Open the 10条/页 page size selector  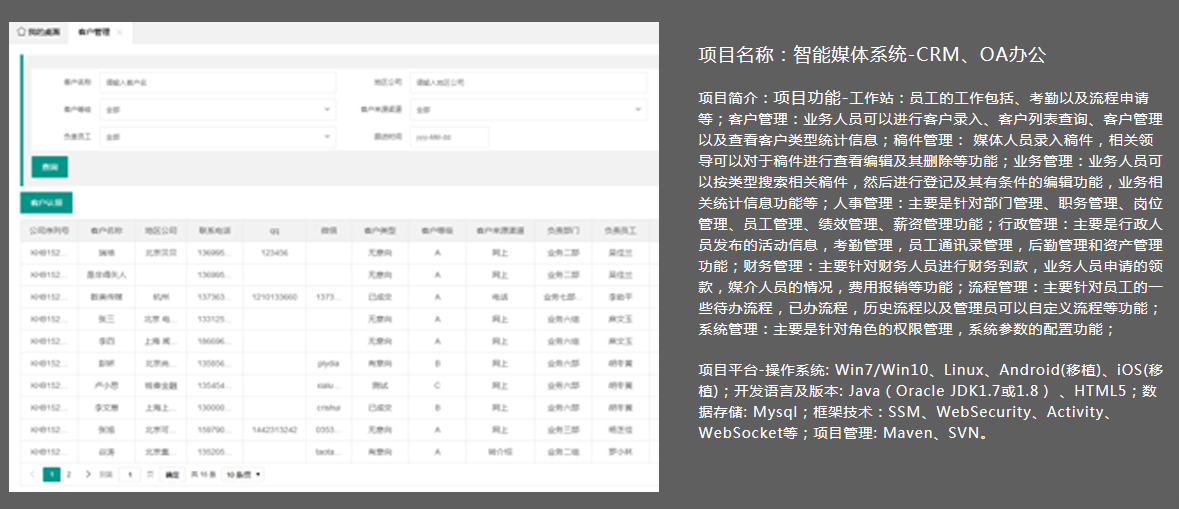pyautogui.click(x=243, y=474)
